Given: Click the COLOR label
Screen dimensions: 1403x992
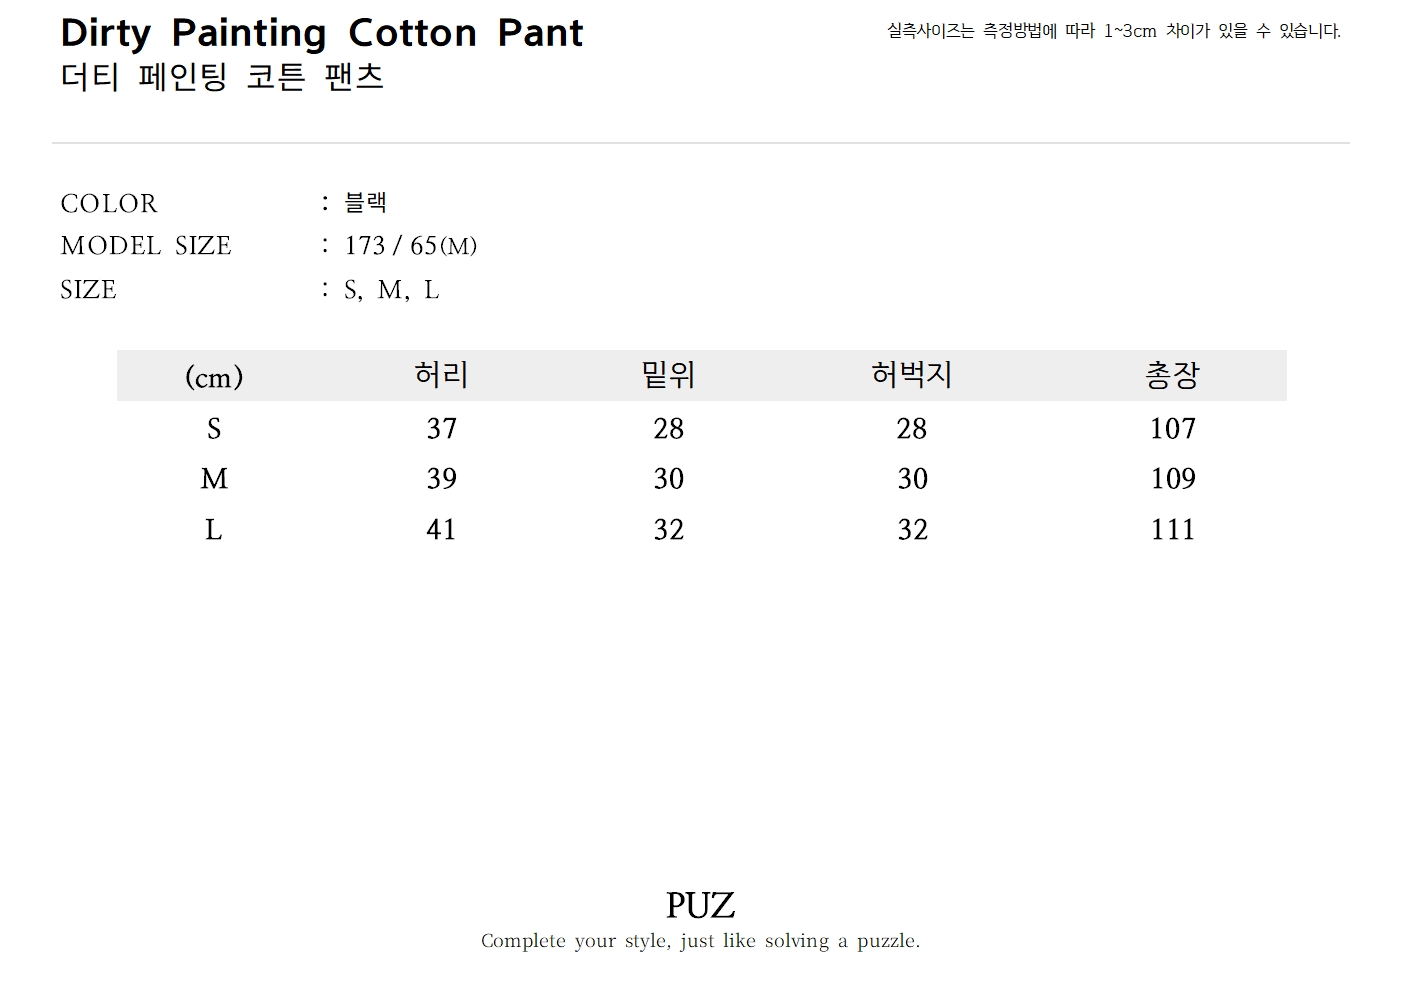Looking at the screenshot, I should click(x=109, y=204).
